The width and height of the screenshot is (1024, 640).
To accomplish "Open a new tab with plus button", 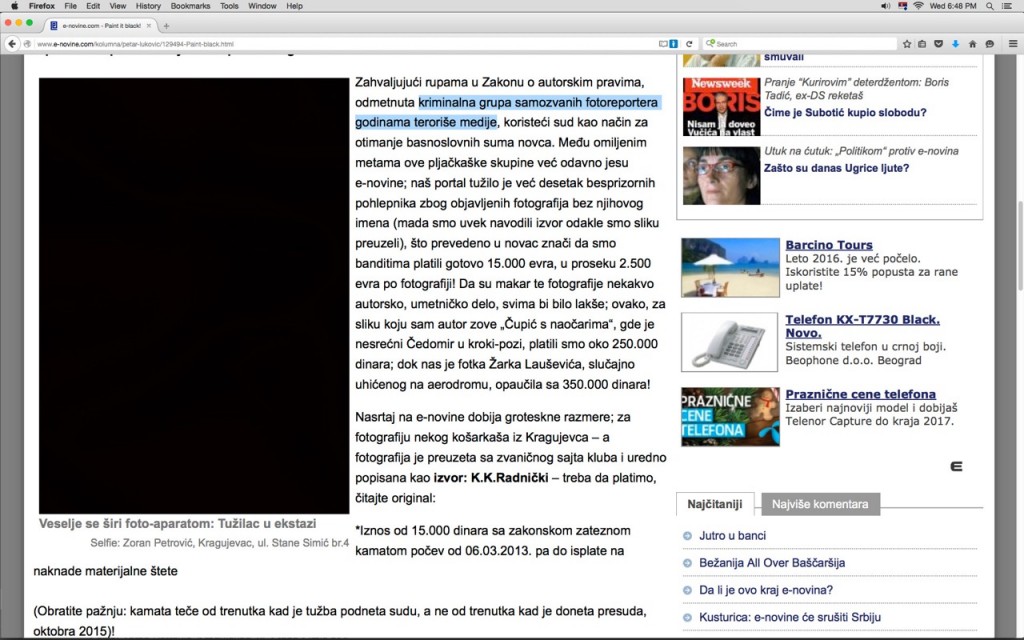I will 166,25.
